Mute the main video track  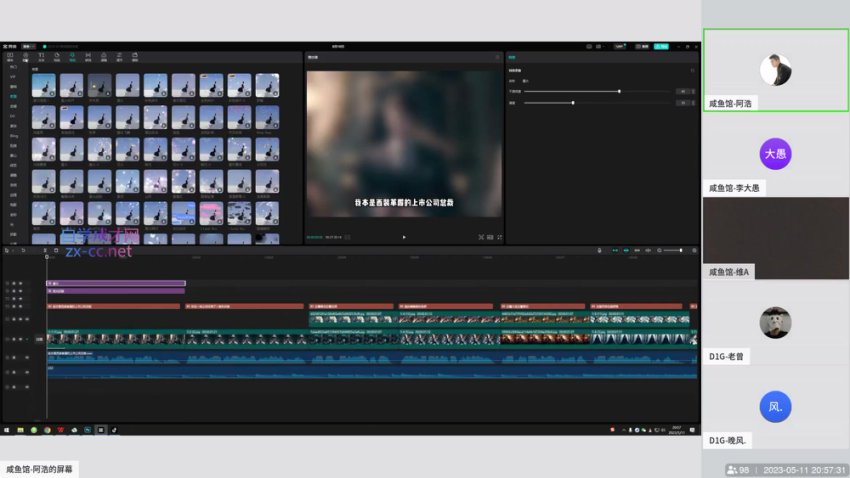(x=26, y=339)
